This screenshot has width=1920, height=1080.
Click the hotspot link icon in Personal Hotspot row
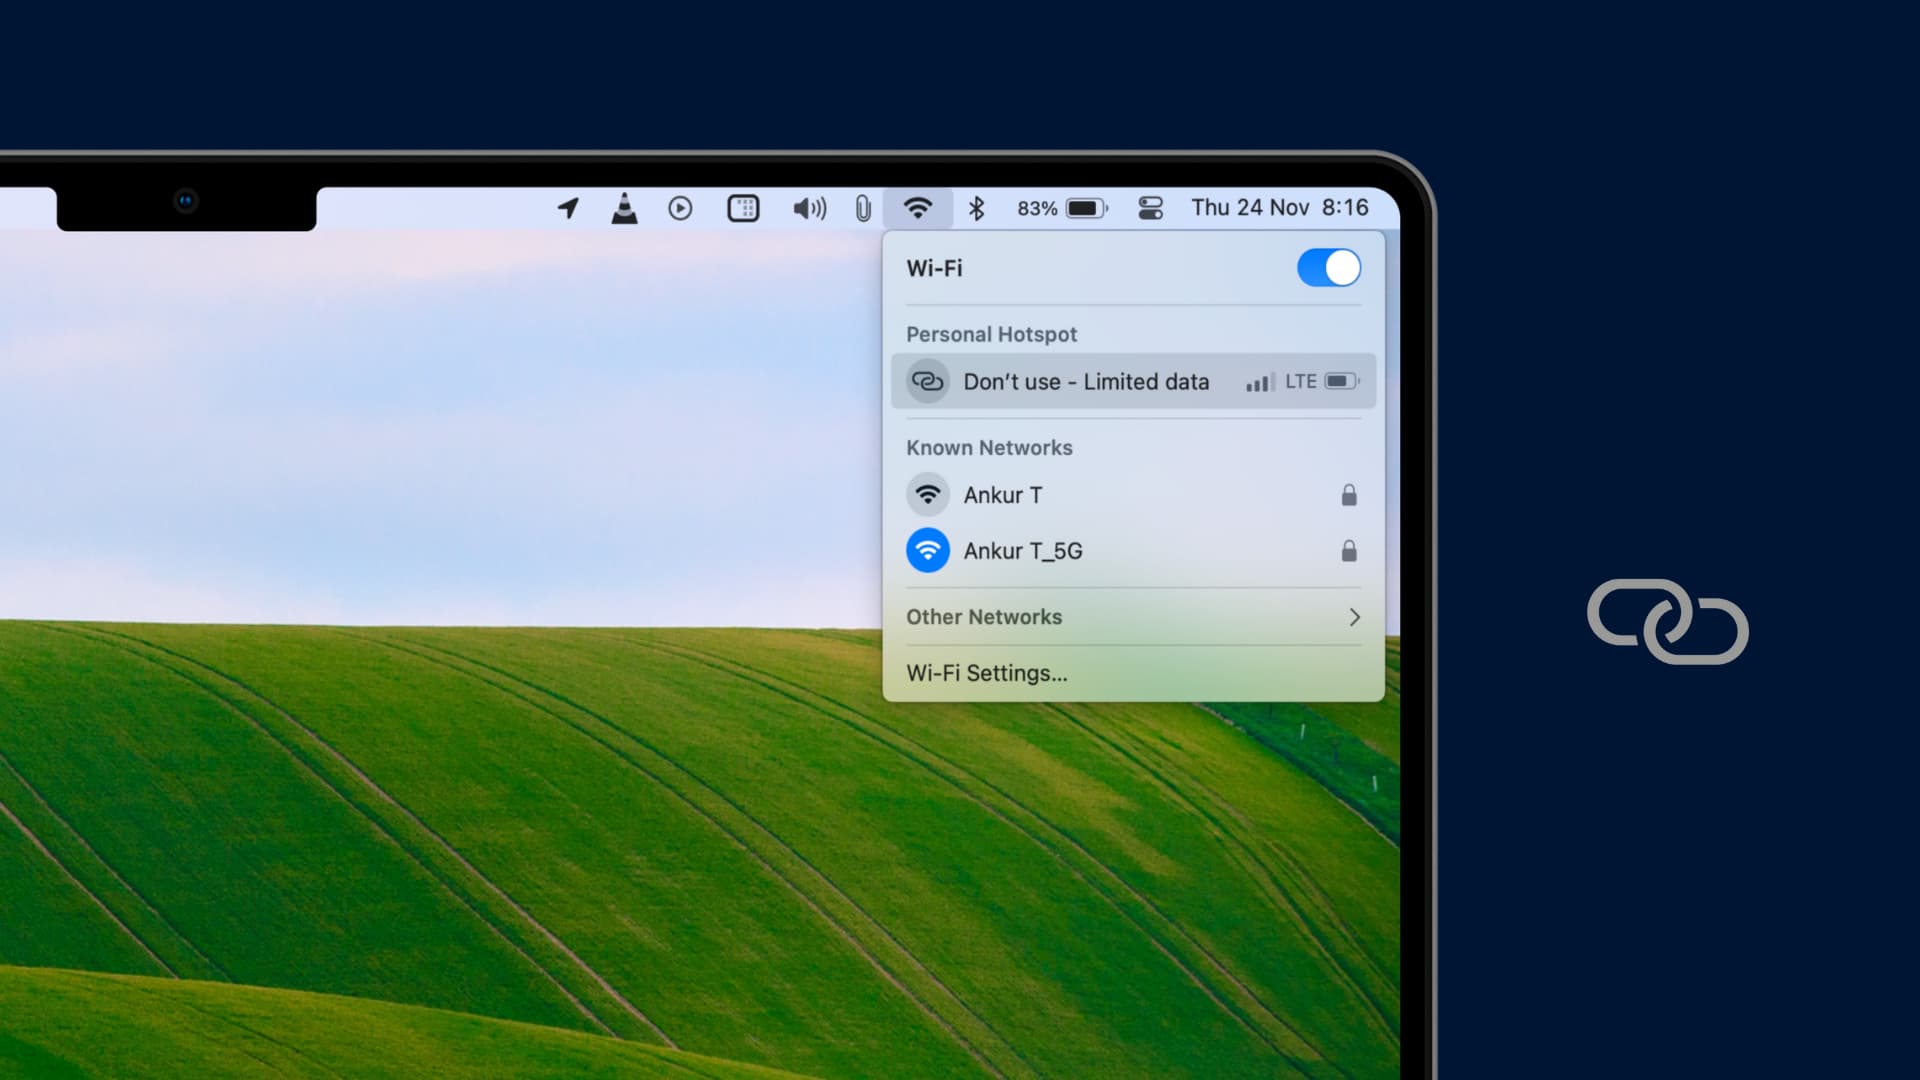[927, 381]
